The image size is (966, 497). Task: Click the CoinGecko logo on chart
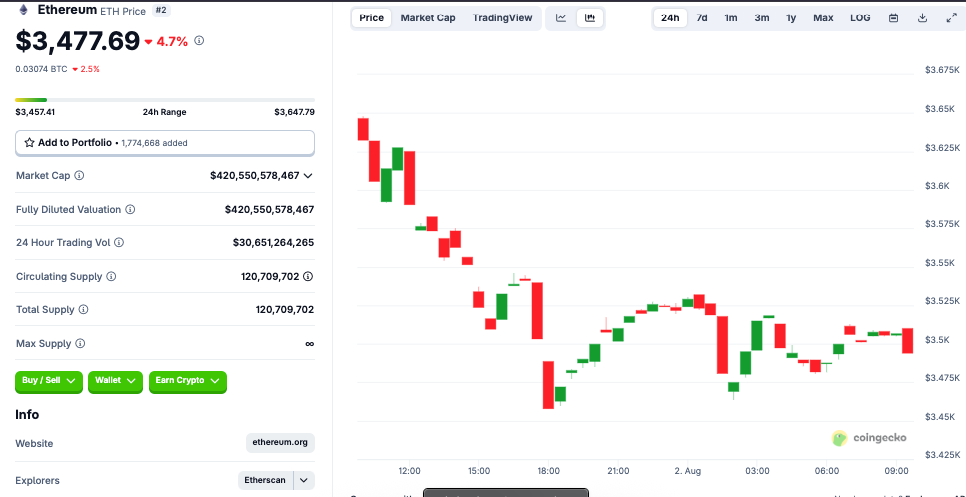[869, 438]
